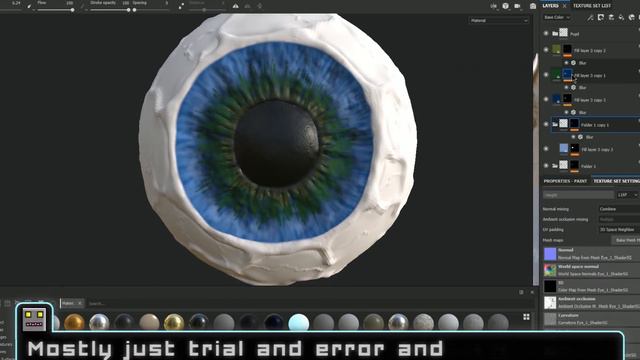The height and width of the screenshot is (360, 640).
Task: Expand the Pupil folder icon
Action: 555,33
